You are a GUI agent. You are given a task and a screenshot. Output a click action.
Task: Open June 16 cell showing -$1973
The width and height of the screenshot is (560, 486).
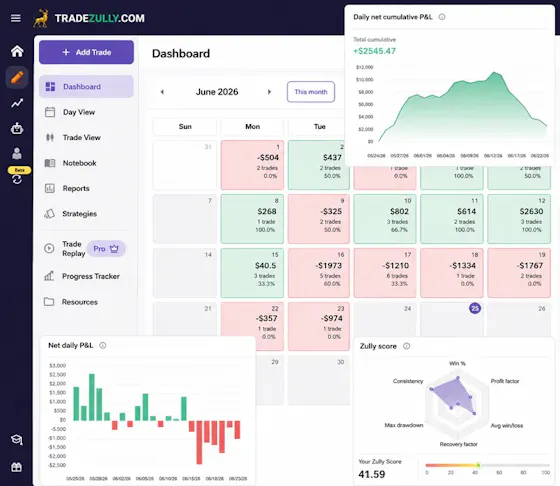[x=319, y=273]
